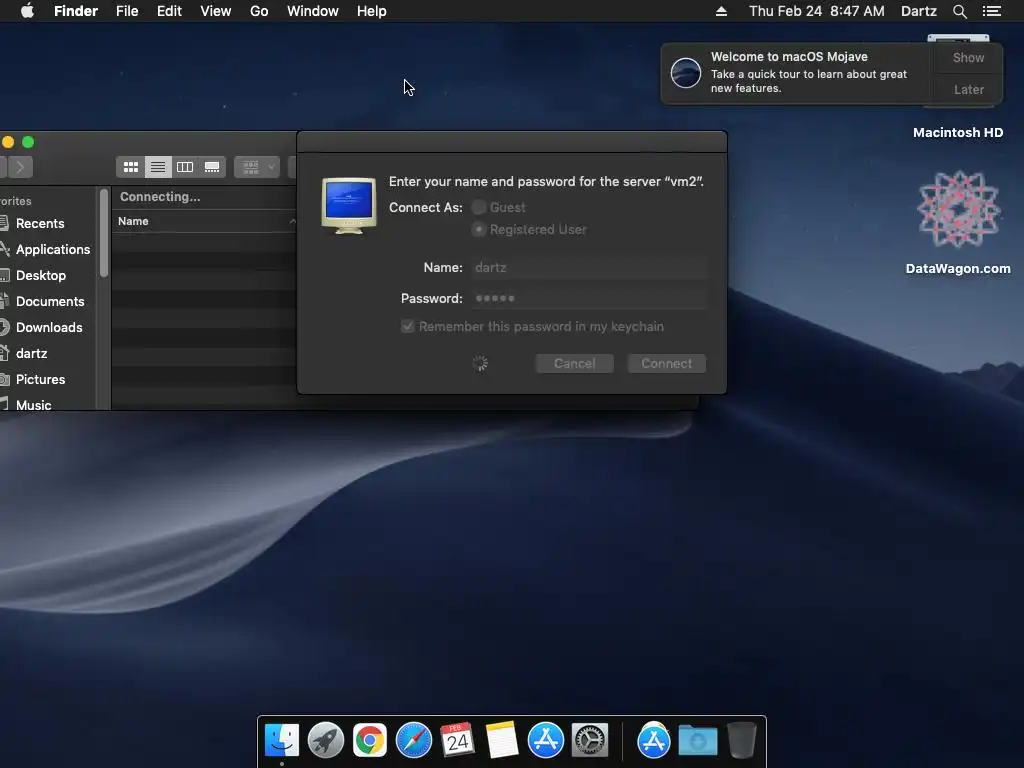
Task: Open Documents in Finder sidebar
Action: (50, 302)
